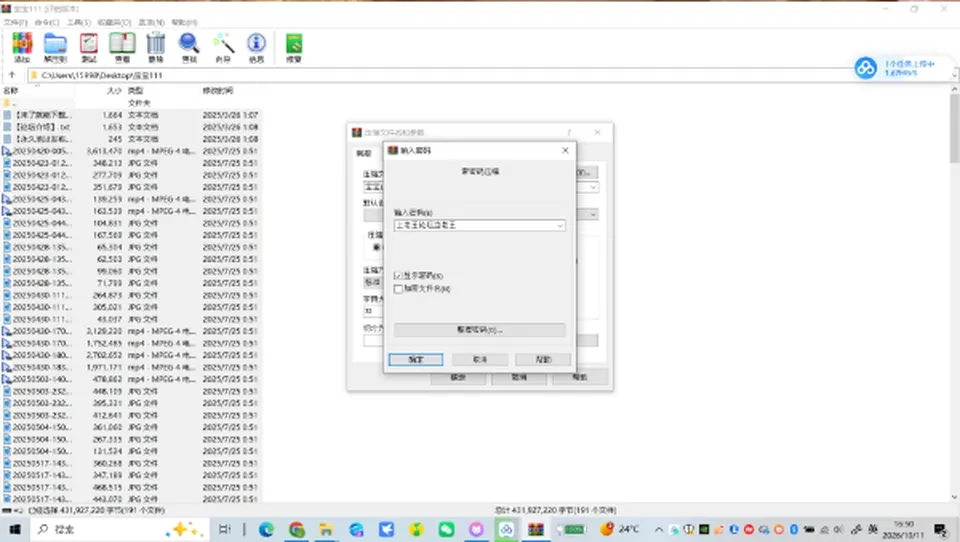The width and height of the screenshot is (960, 542).
Task: Open the Tools (工具) menu
Action: [78, 22]
